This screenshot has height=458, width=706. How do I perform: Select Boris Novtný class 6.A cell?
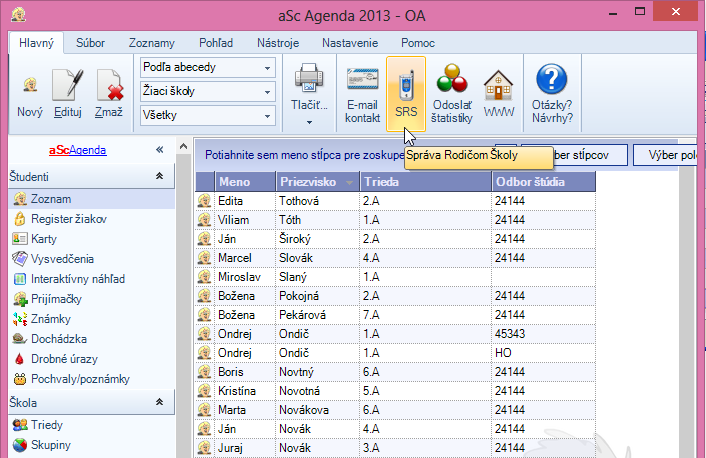point(425,372)
